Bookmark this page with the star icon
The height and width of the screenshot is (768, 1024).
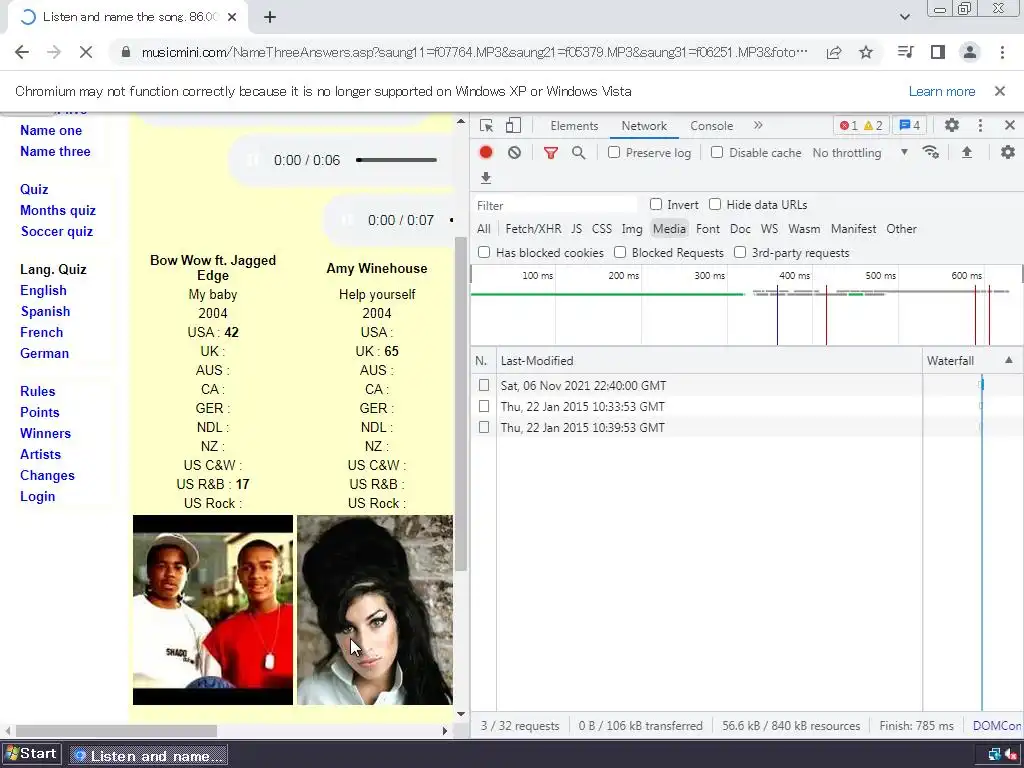click(x=866, y=52)
